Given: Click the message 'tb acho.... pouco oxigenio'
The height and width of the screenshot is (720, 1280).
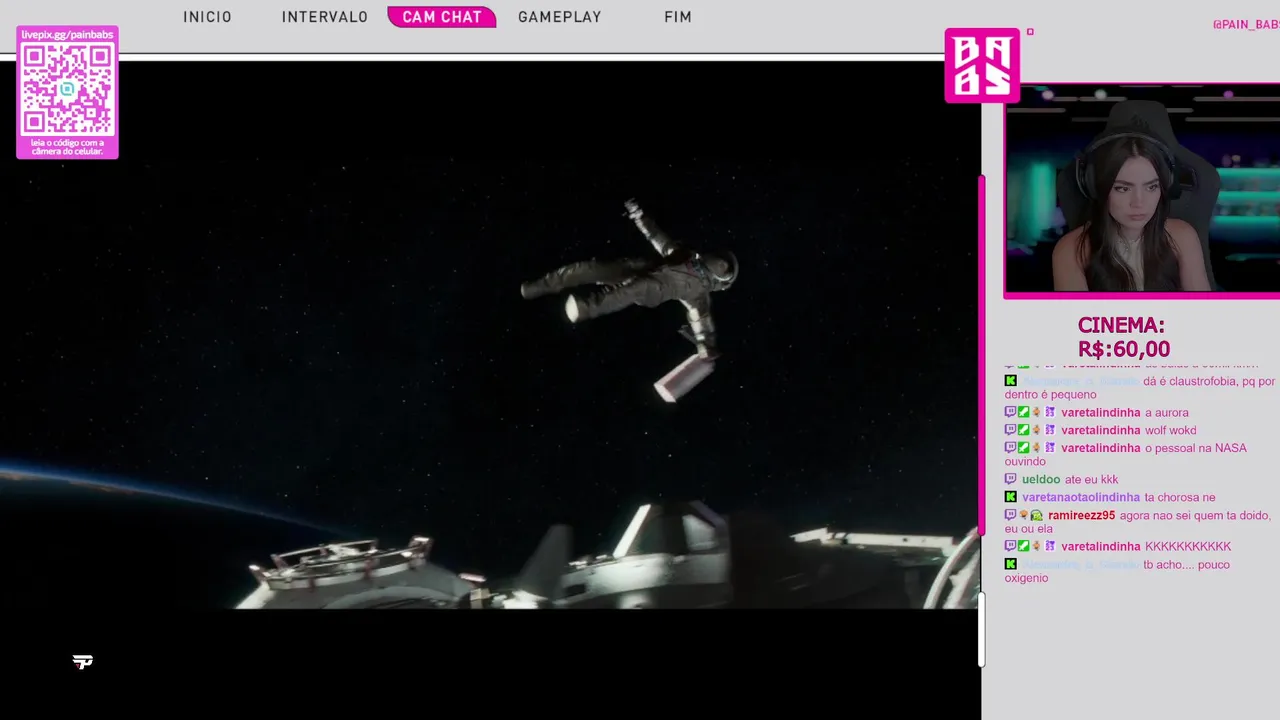Looking at the screenshot, I should [1118, 571].
